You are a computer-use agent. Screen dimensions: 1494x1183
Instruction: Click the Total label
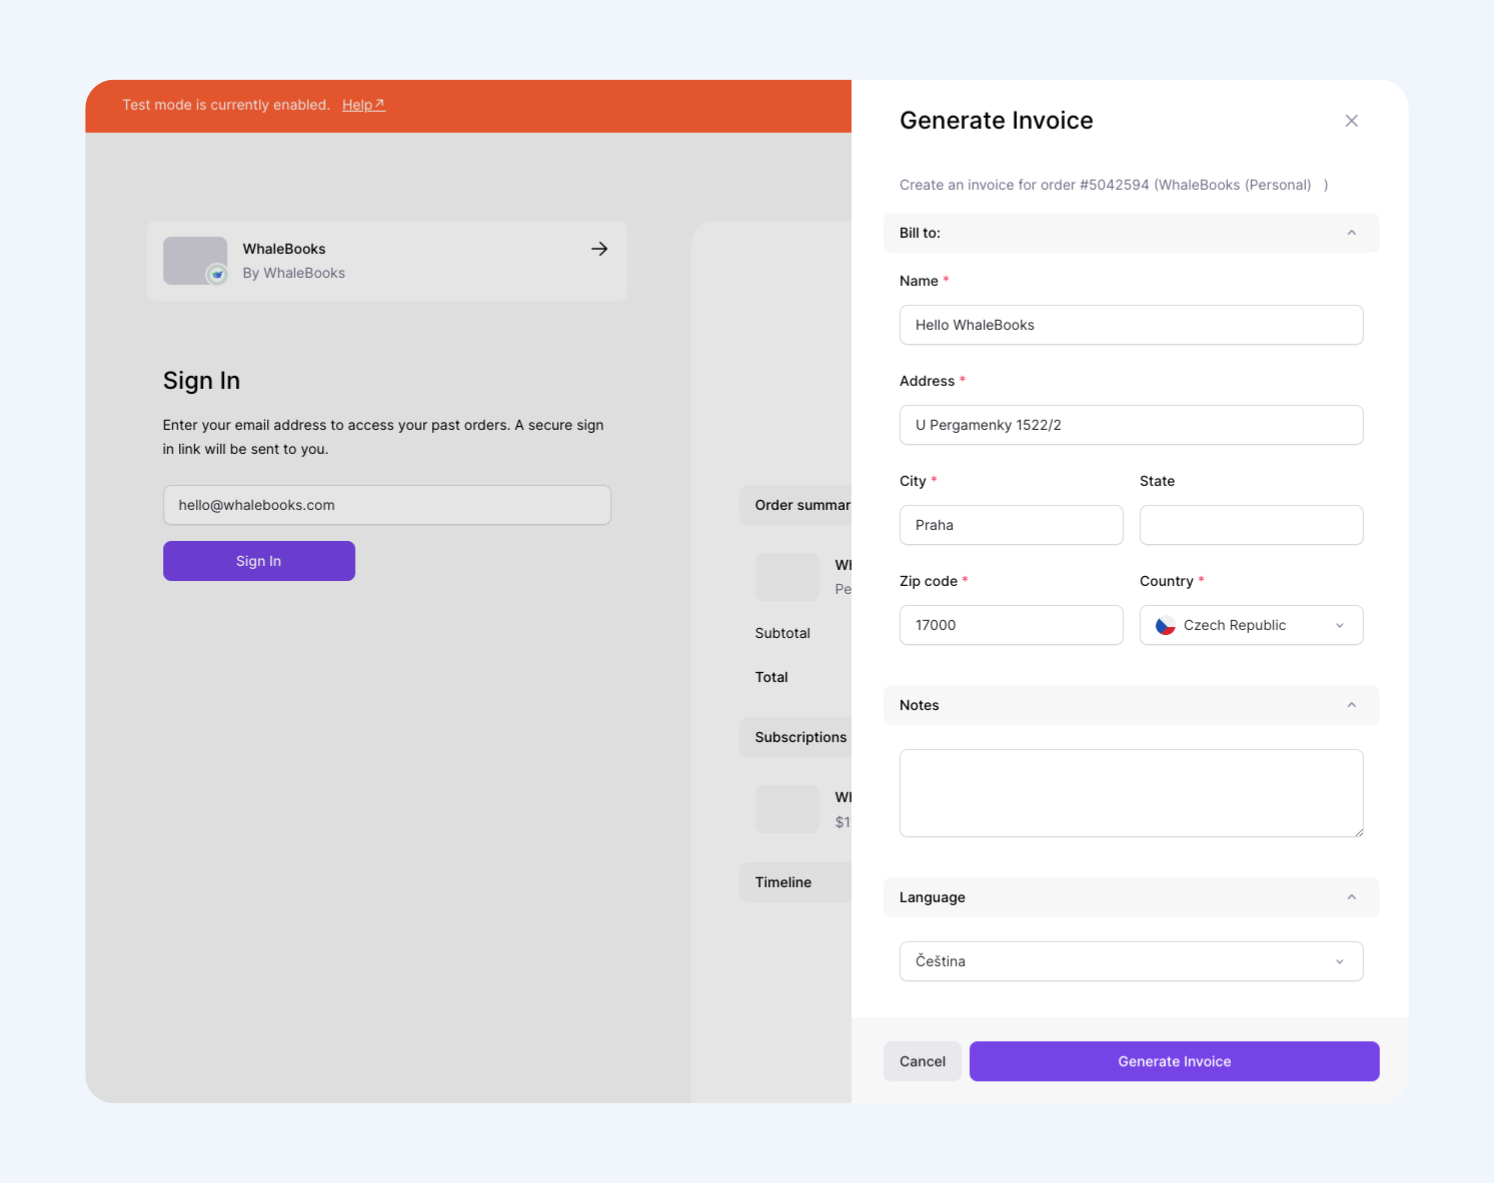771,677
